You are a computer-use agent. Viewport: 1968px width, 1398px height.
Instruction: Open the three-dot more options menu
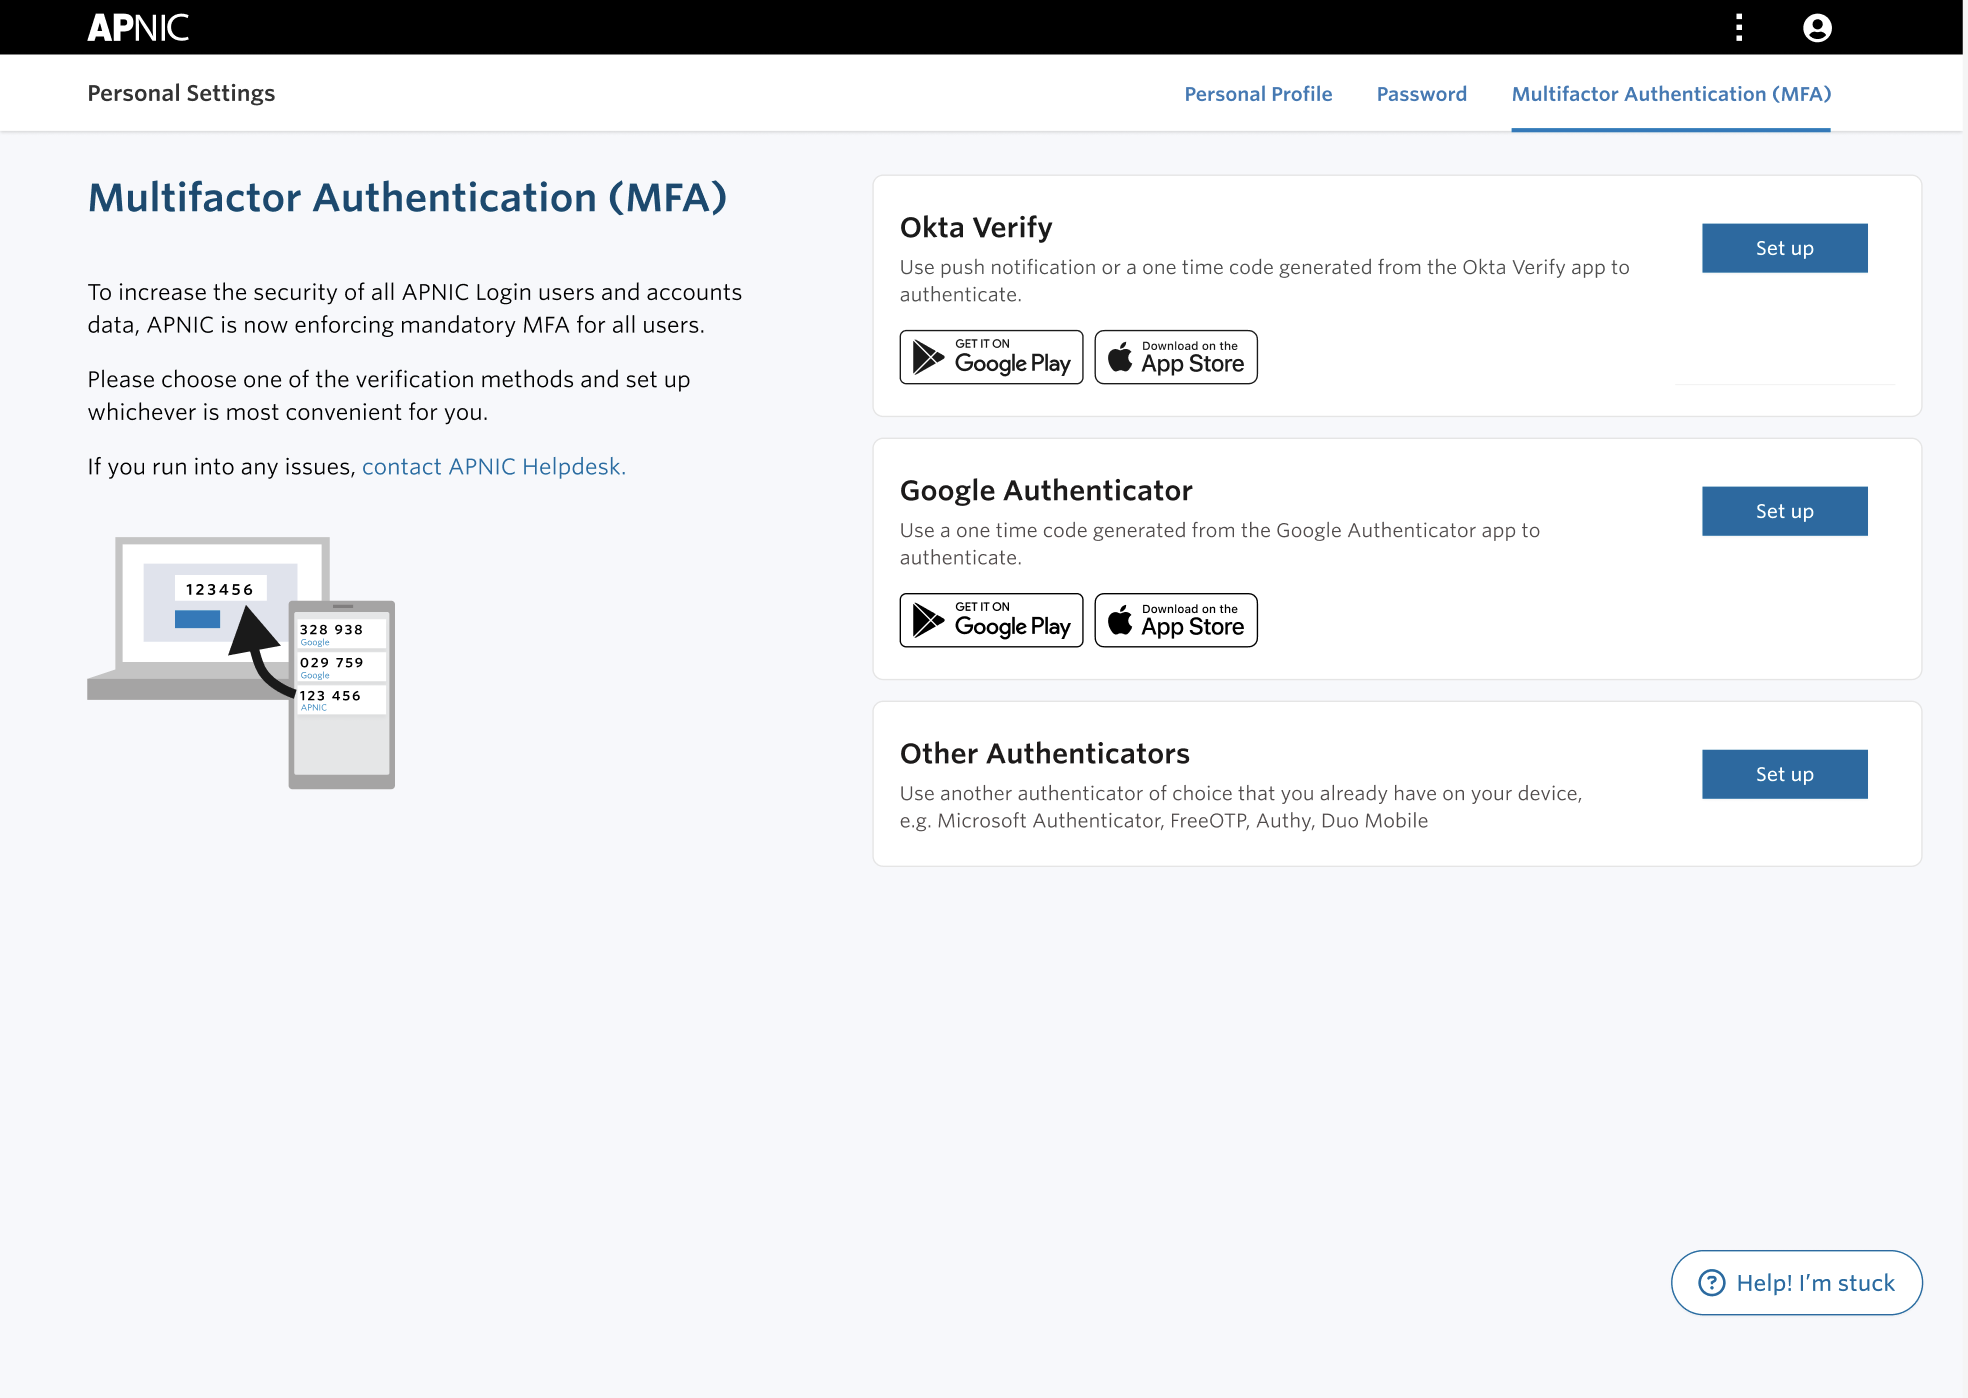pos(1739,27)
